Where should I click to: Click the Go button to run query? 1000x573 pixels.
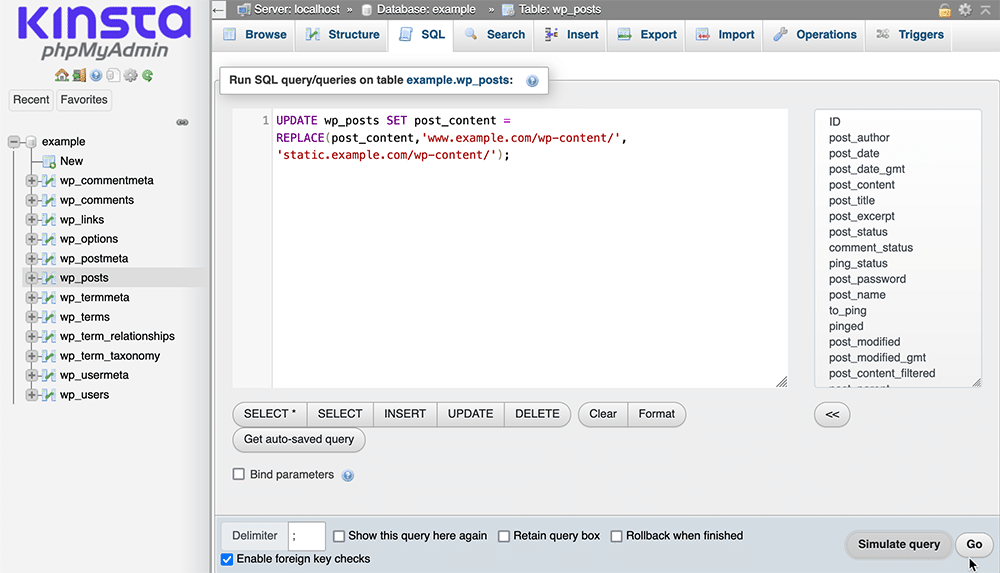pos(974,544)
